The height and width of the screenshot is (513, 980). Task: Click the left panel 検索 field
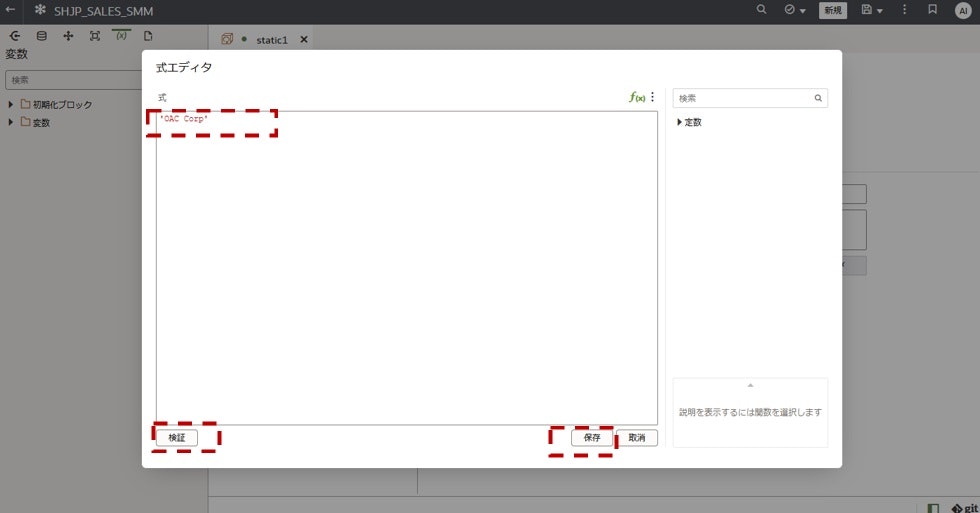(x=74, y=80)
